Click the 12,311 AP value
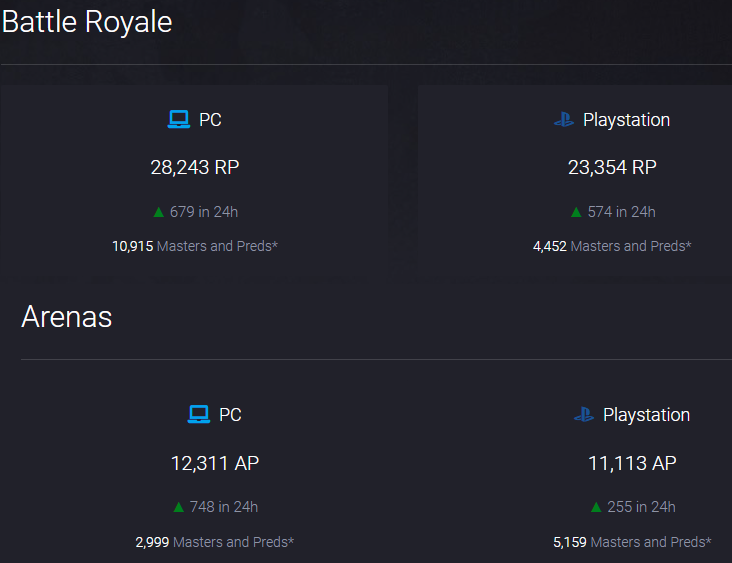Viewport: 732px width, 563px height. (215, 463)
